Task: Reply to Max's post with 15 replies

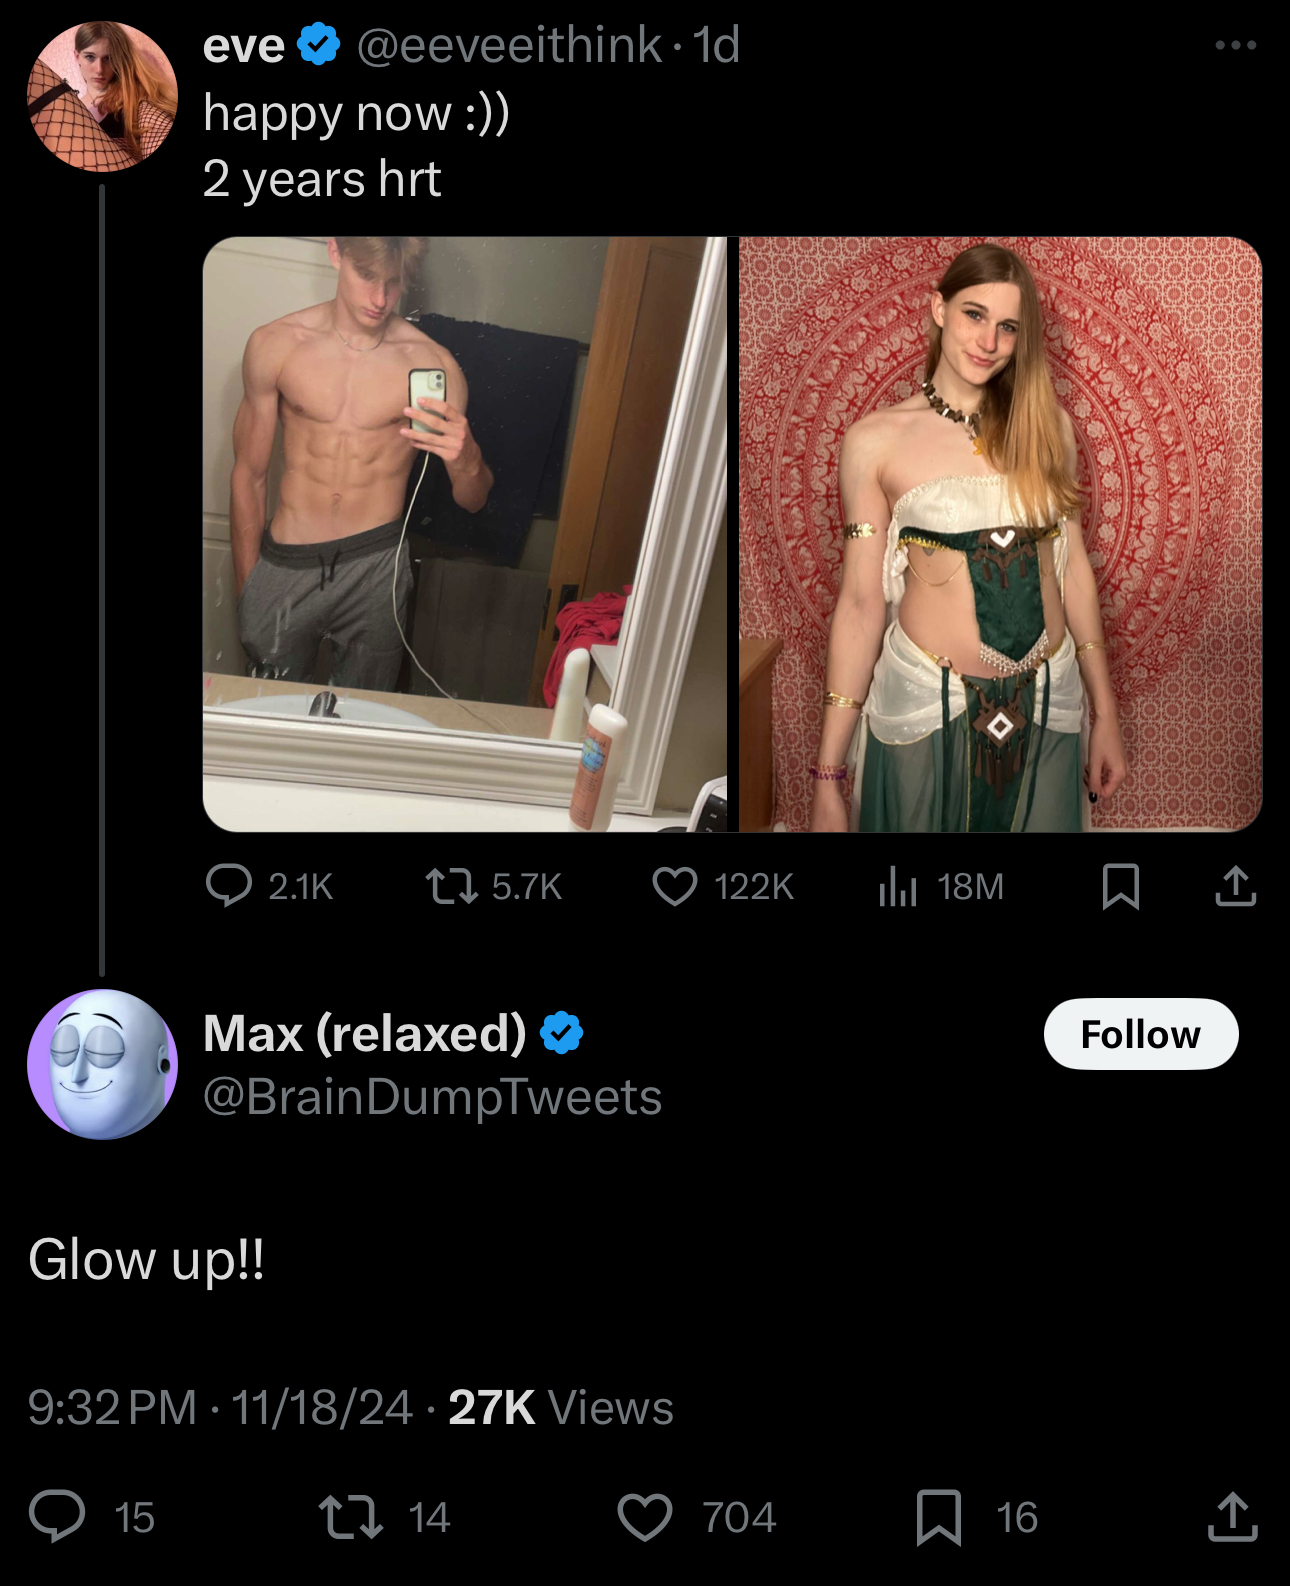Action: click(x=57, y=1516)
